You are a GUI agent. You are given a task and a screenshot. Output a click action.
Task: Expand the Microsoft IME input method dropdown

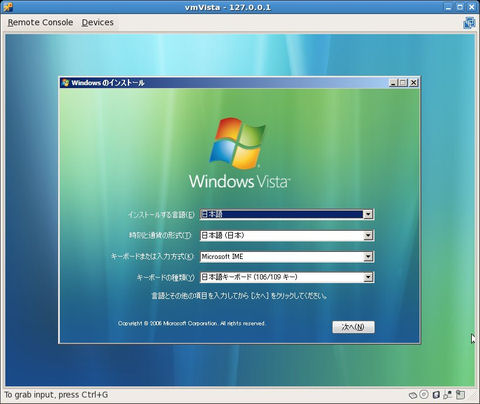pyautogui.click(x=368, y=256)
